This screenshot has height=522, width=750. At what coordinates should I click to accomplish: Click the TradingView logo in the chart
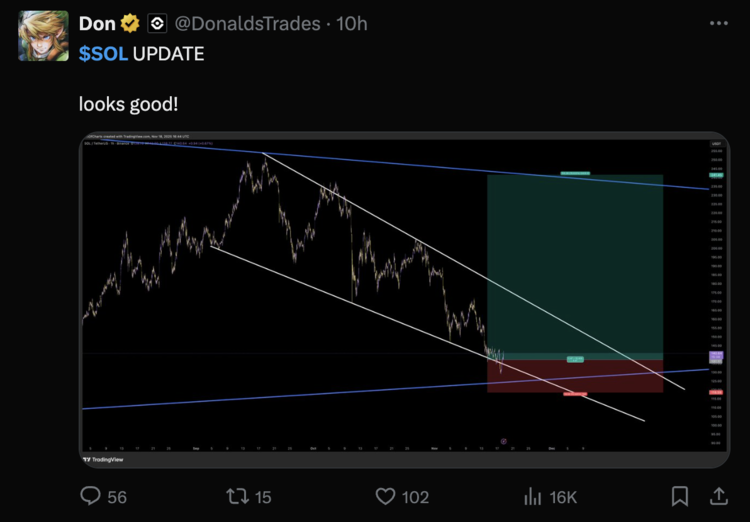click(x=103, y=461)
